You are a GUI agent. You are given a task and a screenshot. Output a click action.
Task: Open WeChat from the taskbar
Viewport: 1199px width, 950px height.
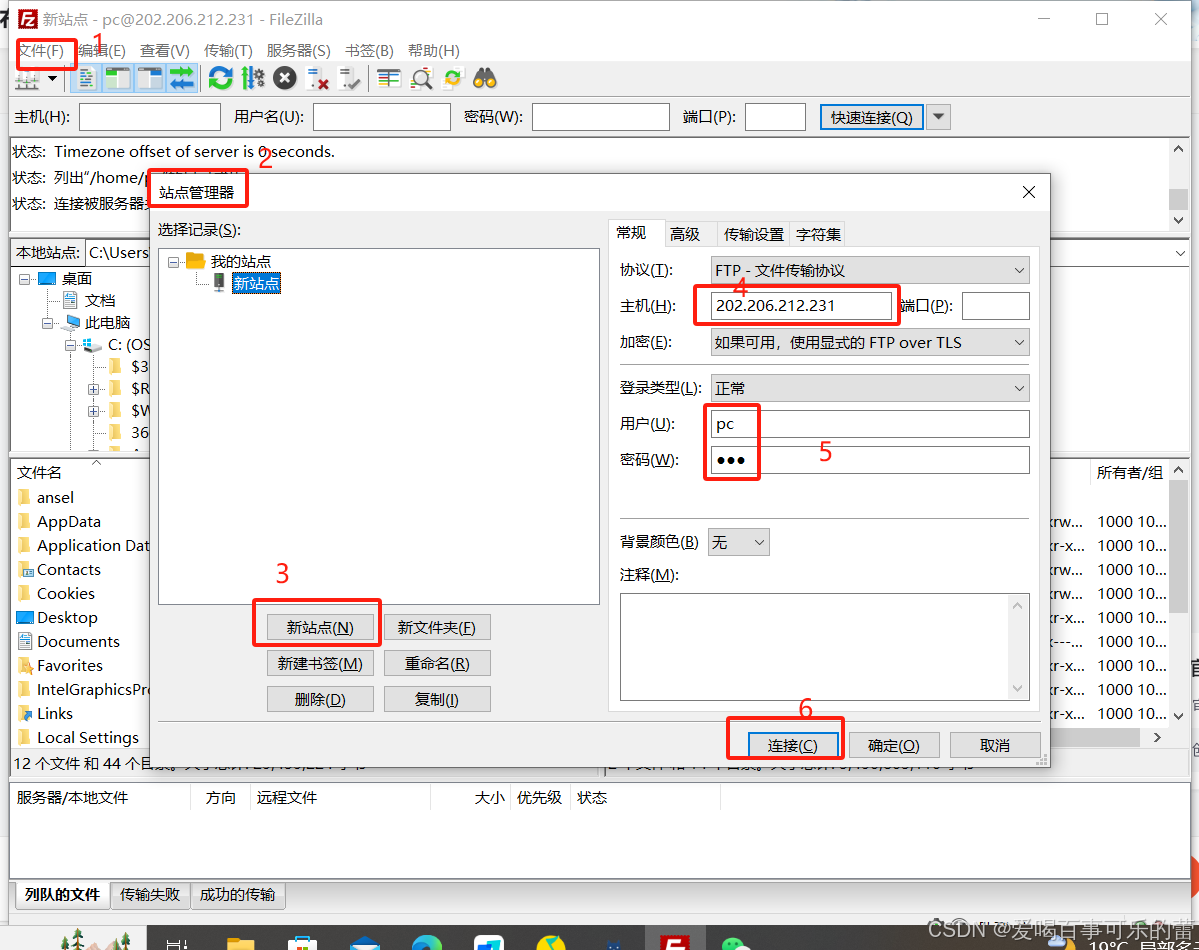point(736,942)
